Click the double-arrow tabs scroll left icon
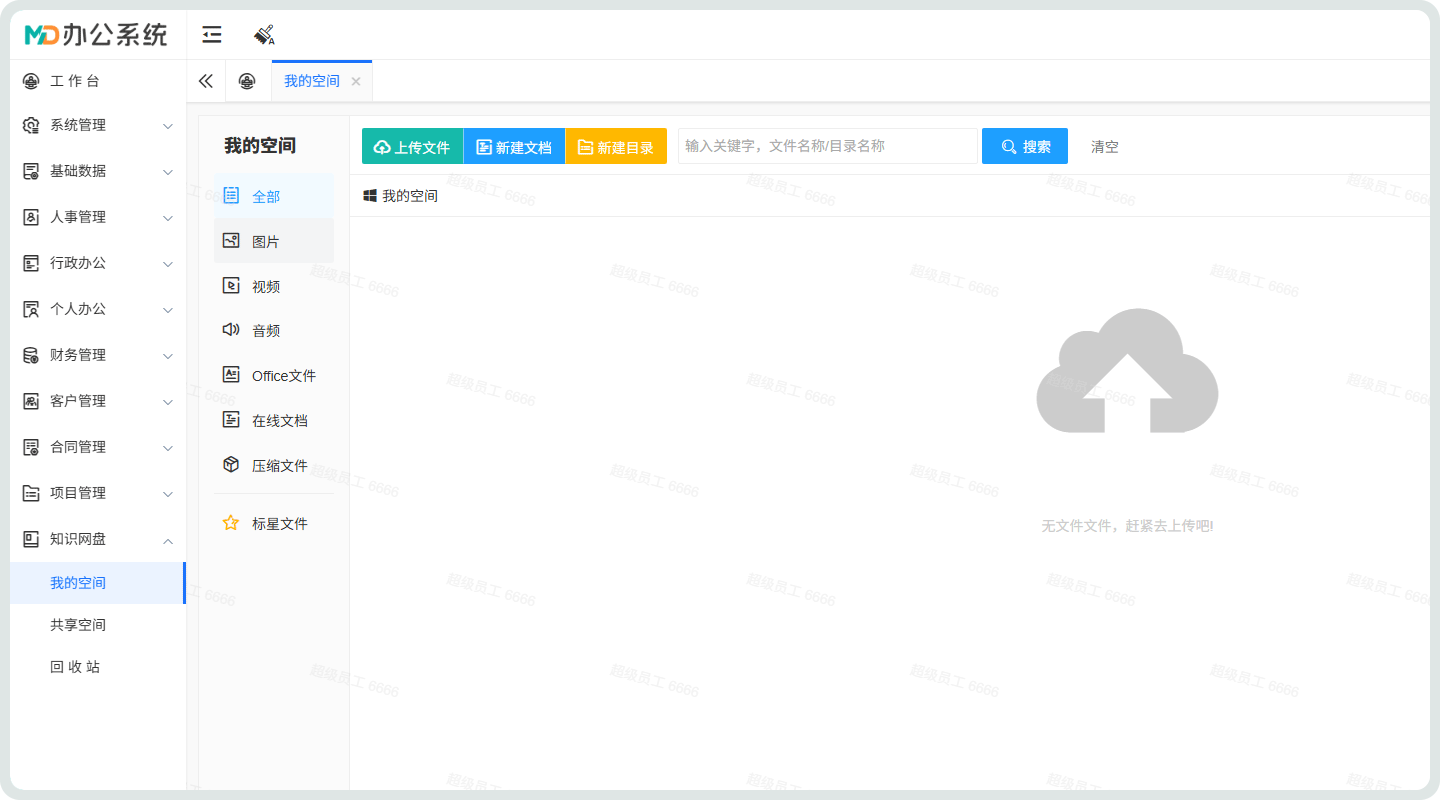Viewport: 1440px width, 800px height. 206,81
